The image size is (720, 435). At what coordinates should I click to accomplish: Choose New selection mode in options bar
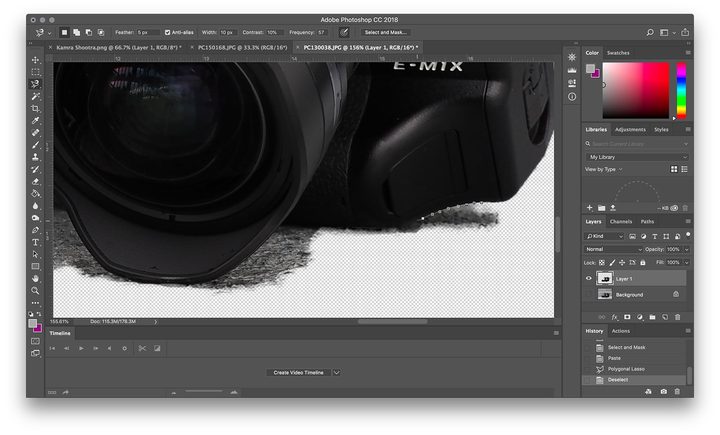tap(64, 33)
